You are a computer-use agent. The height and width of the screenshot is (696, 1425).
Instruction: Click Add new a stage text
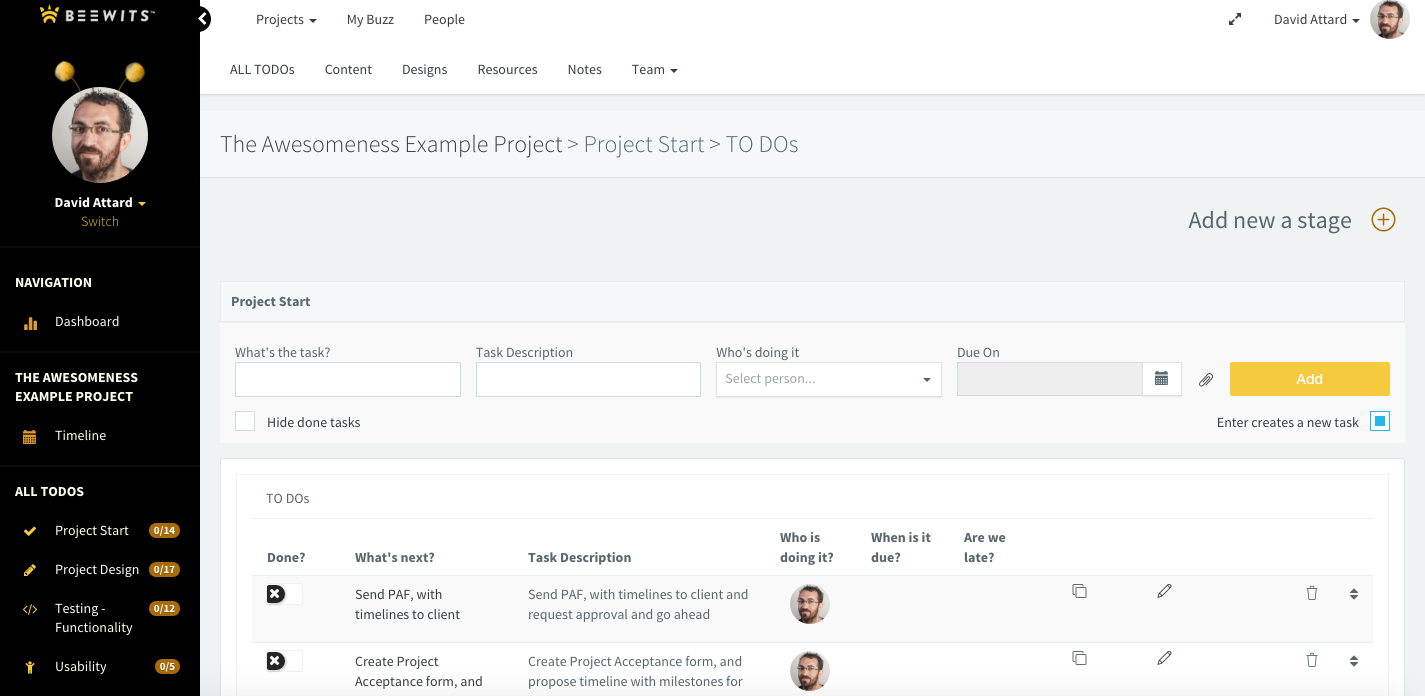click(1270, 220)
